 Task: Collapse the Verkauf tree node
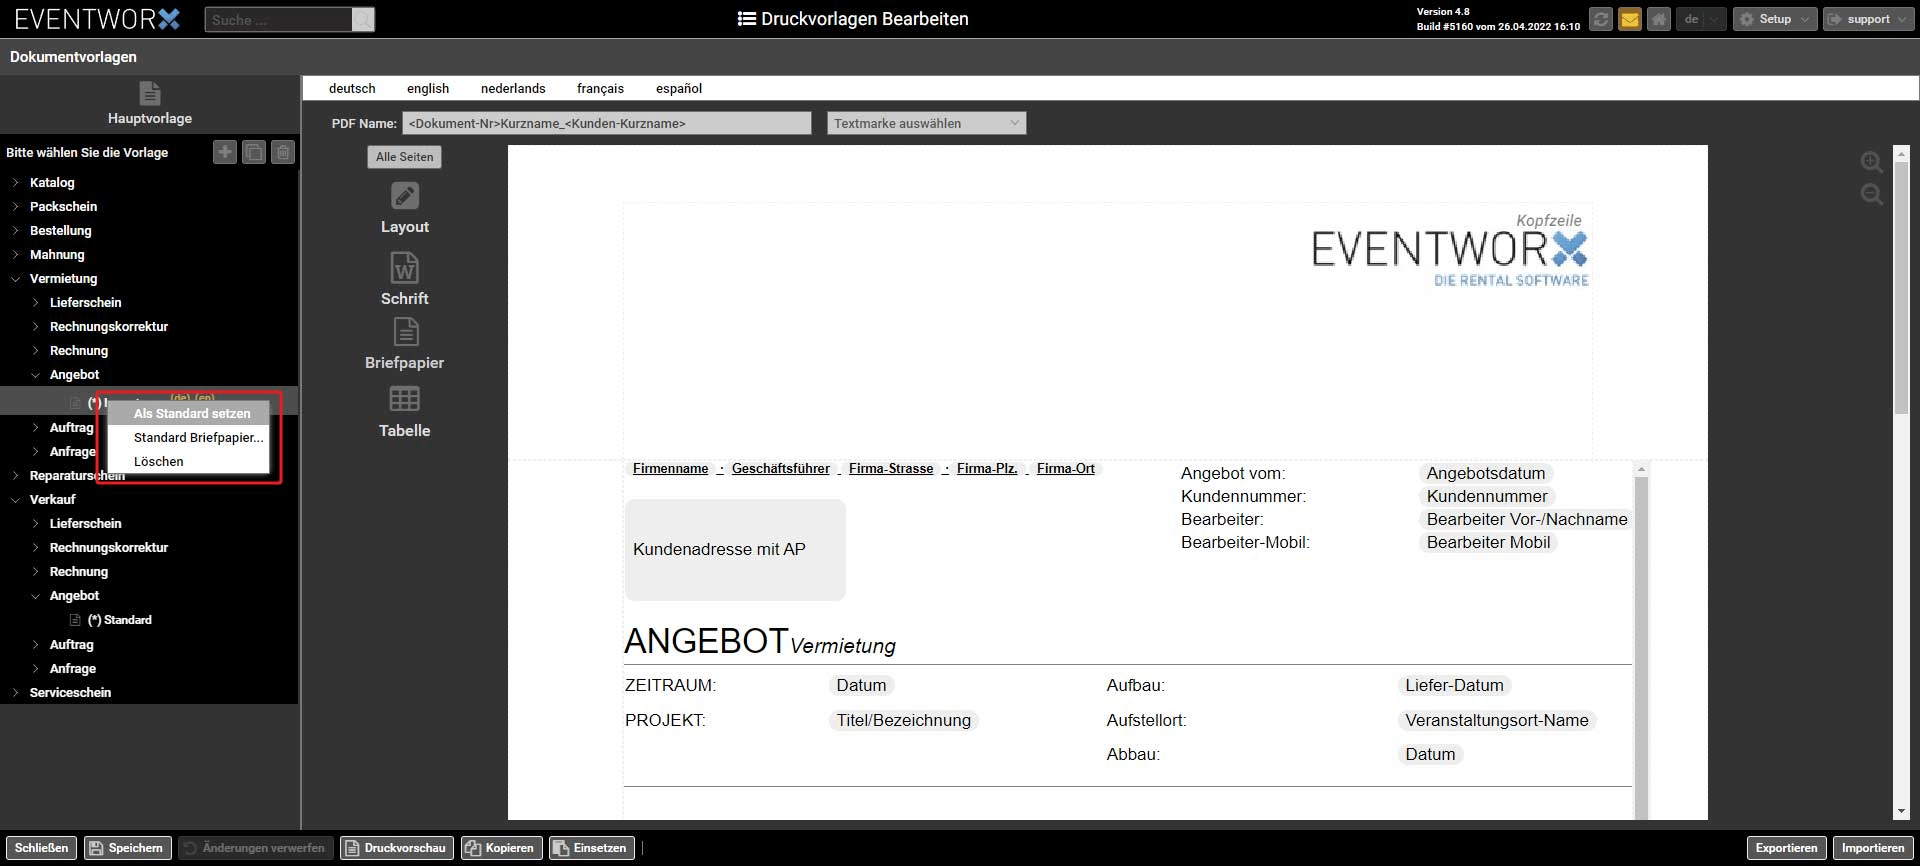click(16, 500)
